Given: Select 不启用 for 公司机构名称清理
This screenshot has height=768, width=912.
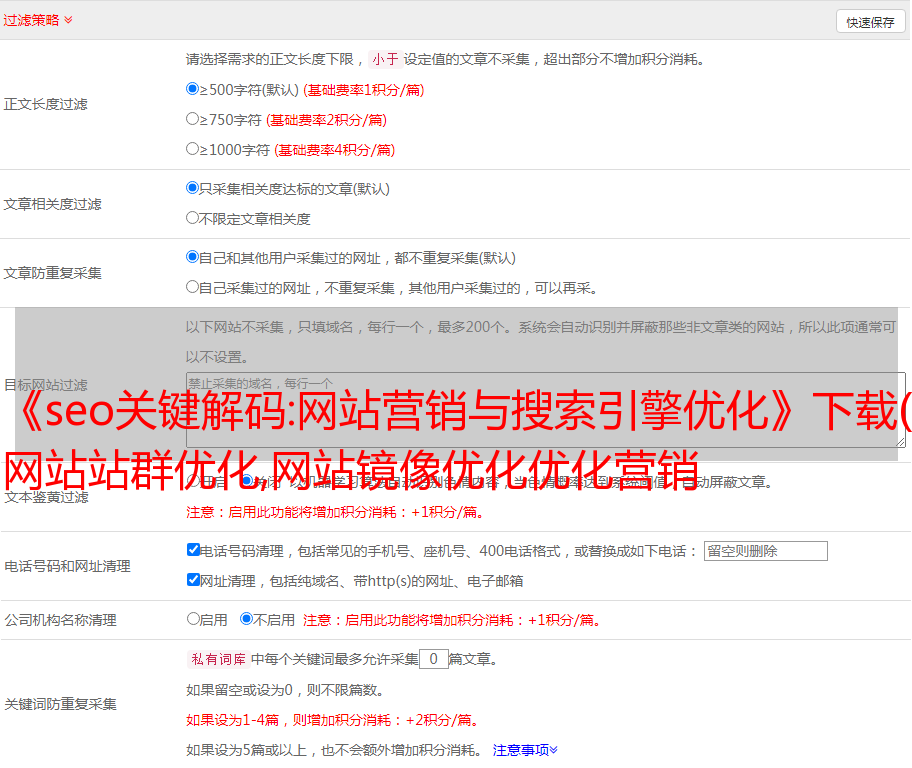Looking at the screenshot, I should [x=246, y=619].
